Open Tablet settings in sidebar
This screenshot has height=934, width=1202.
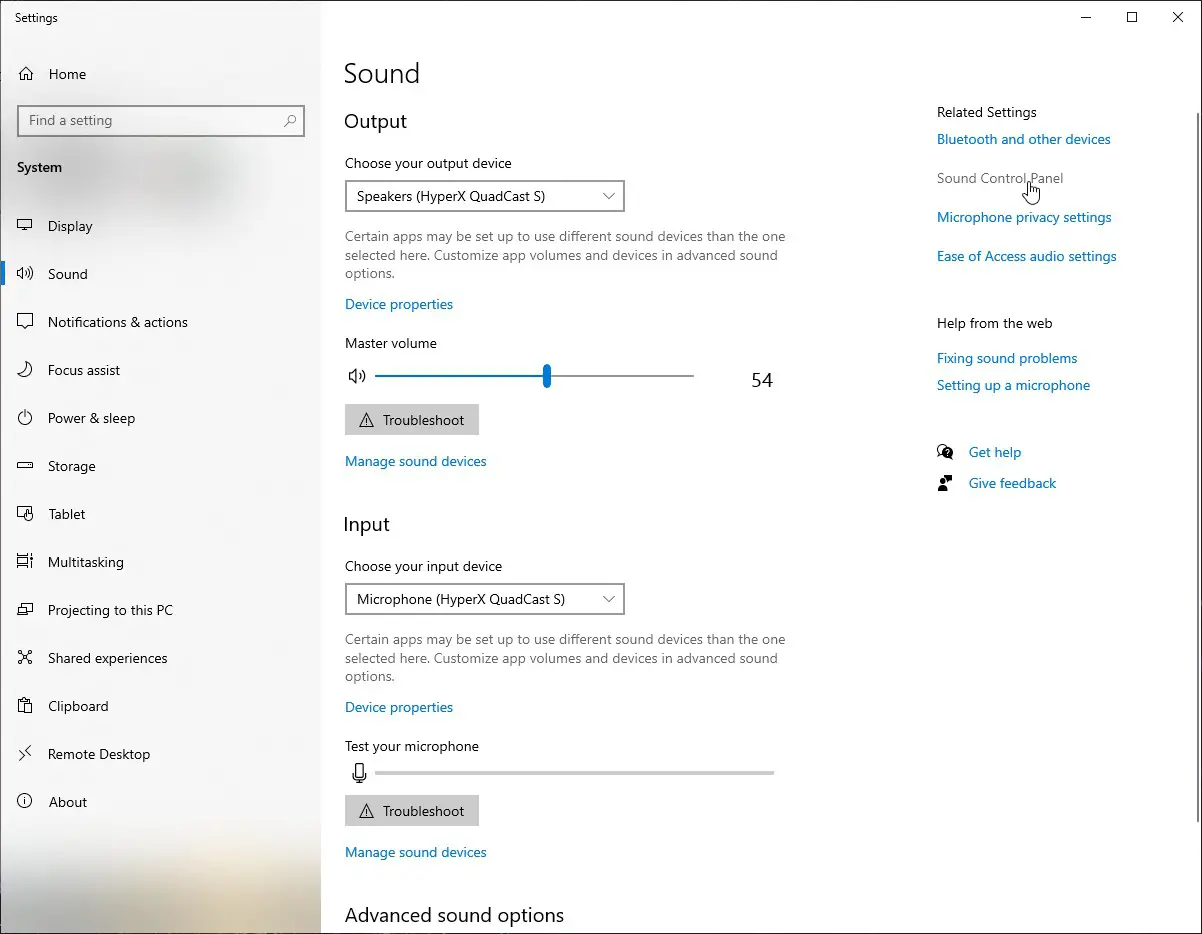click(160, 514)
